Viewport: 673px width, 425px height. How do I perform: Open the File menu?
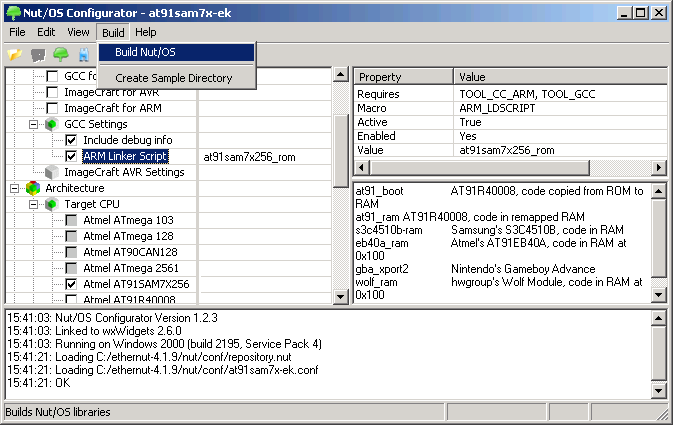click(x=17, y=32)
